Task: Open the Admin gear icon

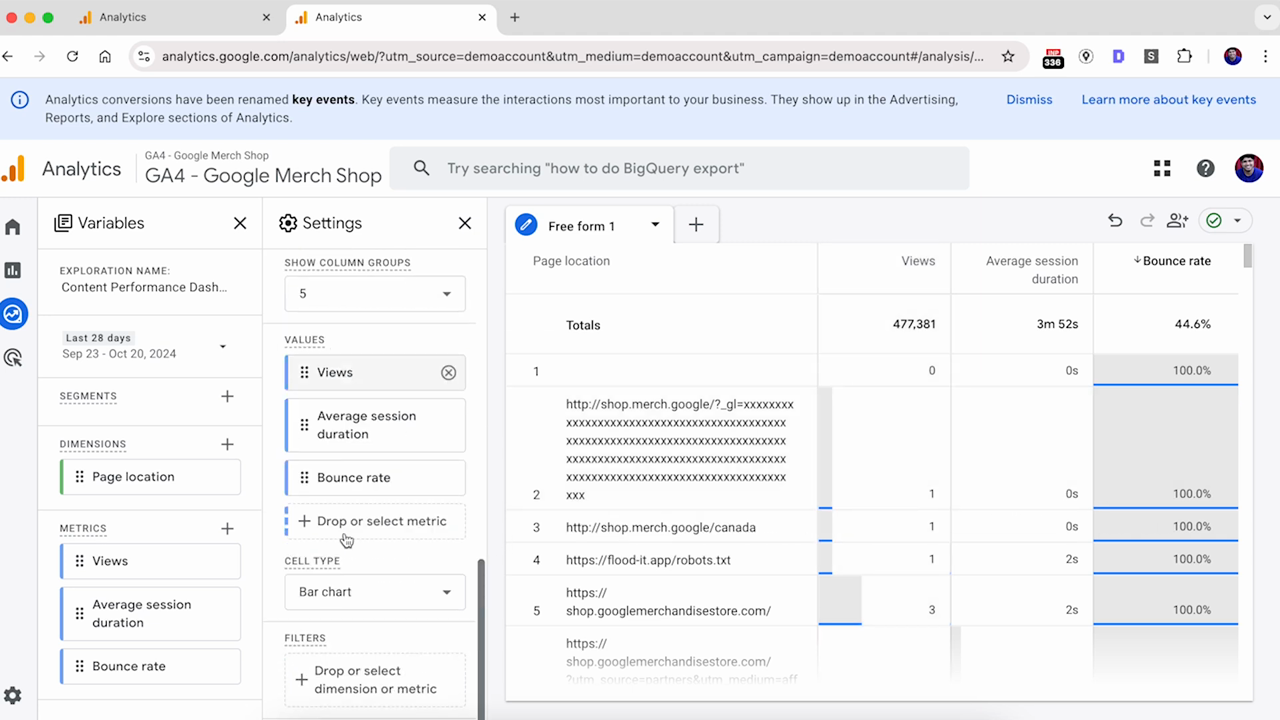Action: pos(13,696)
